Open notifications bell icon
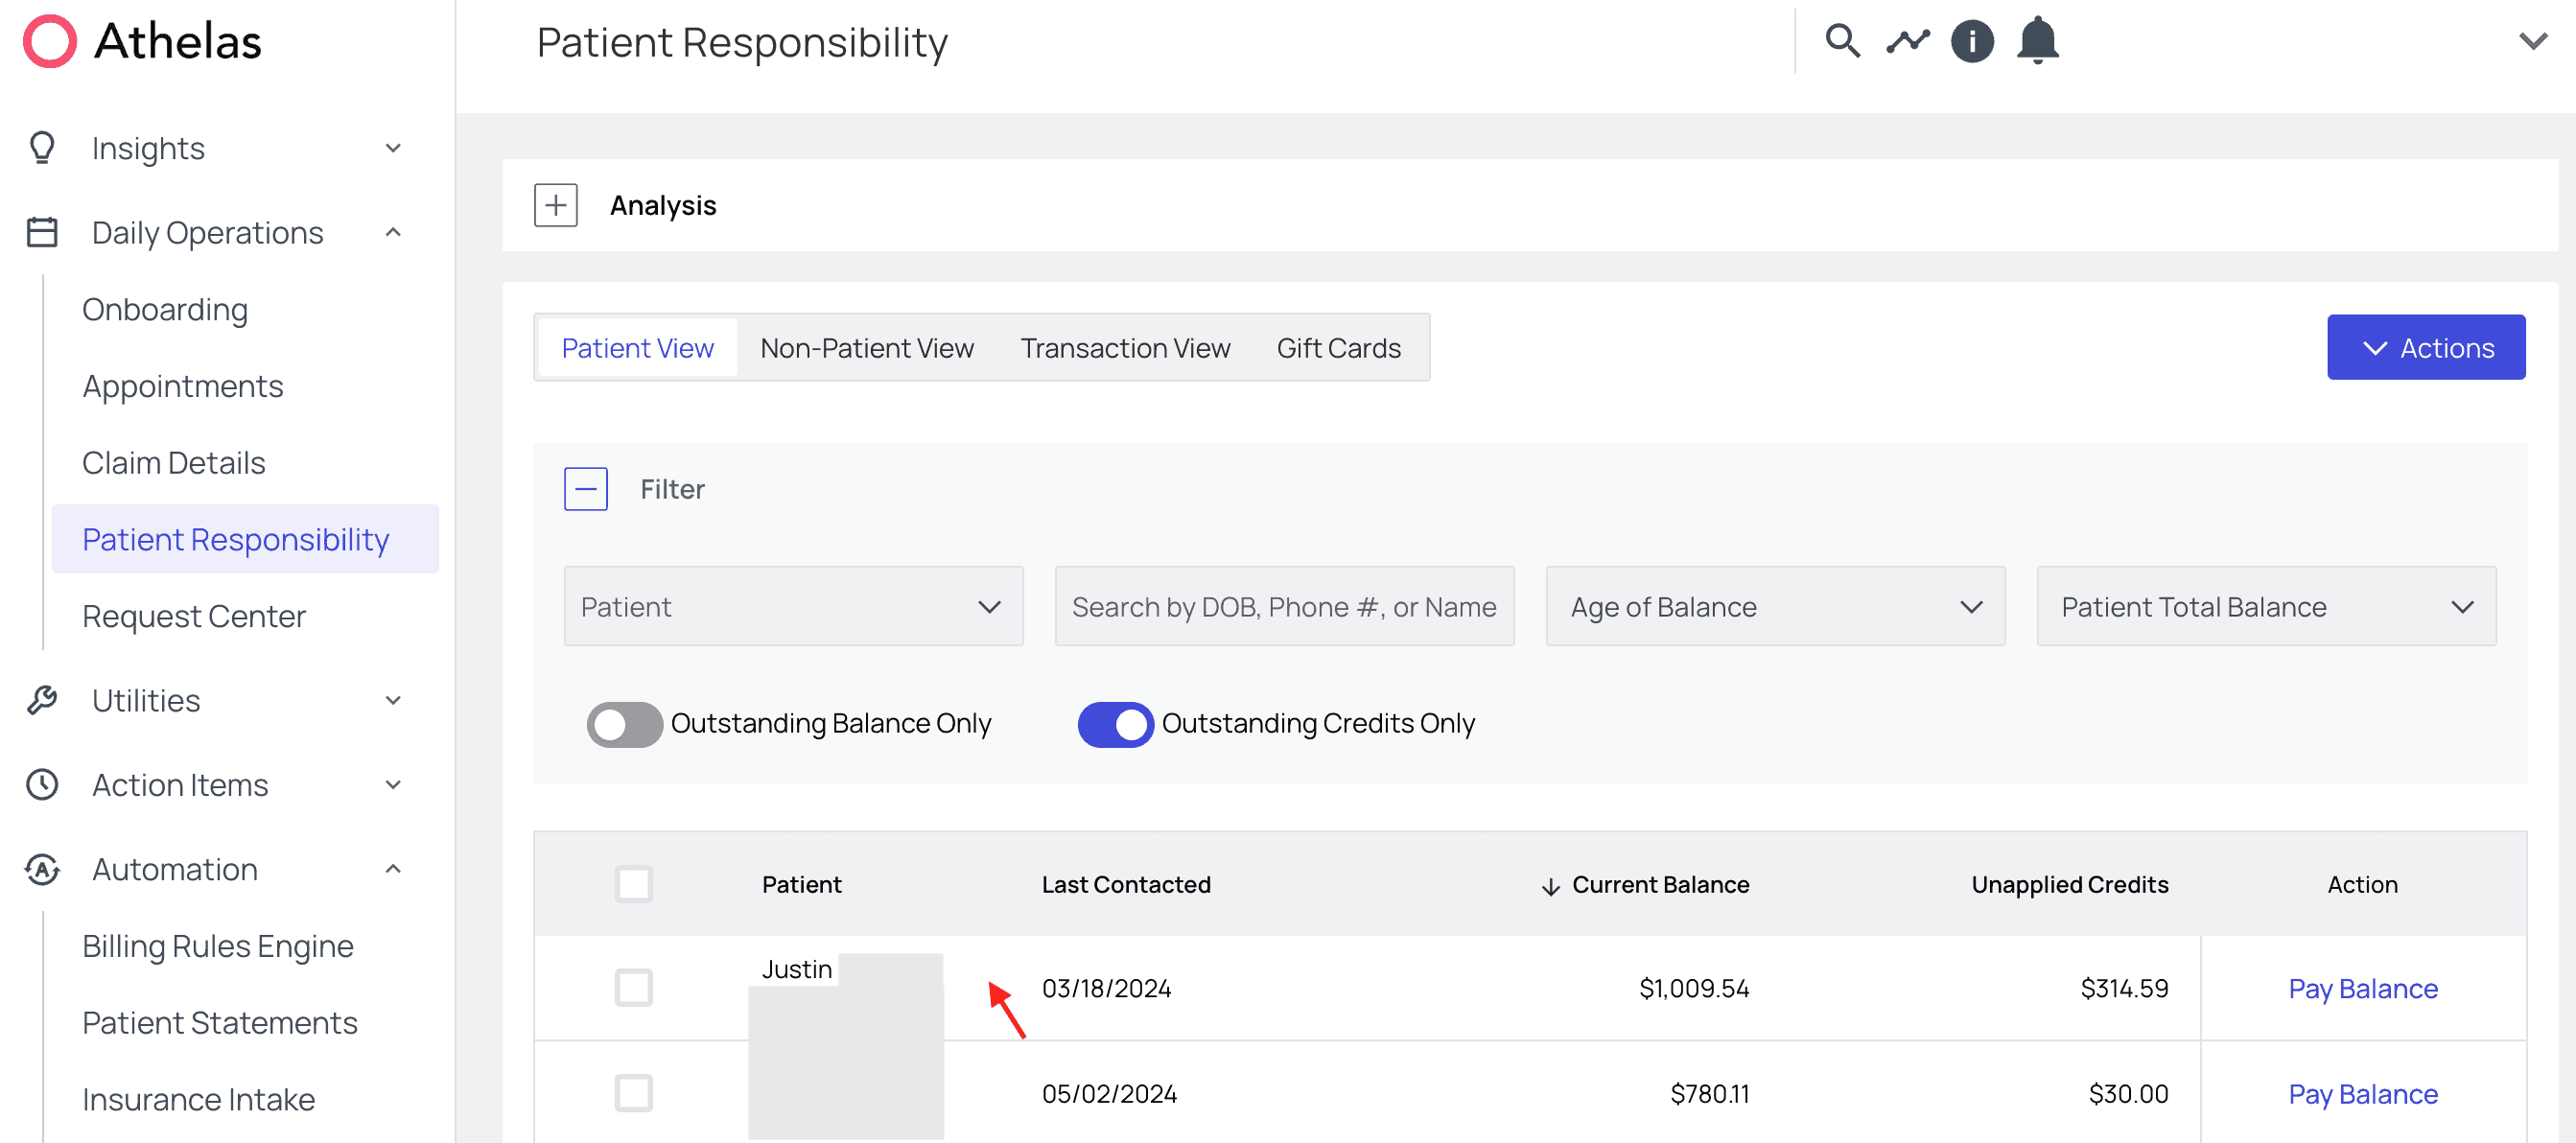Image resolution: width=2576 pixels, height=1143 pixels. [x=2037, y=41]
